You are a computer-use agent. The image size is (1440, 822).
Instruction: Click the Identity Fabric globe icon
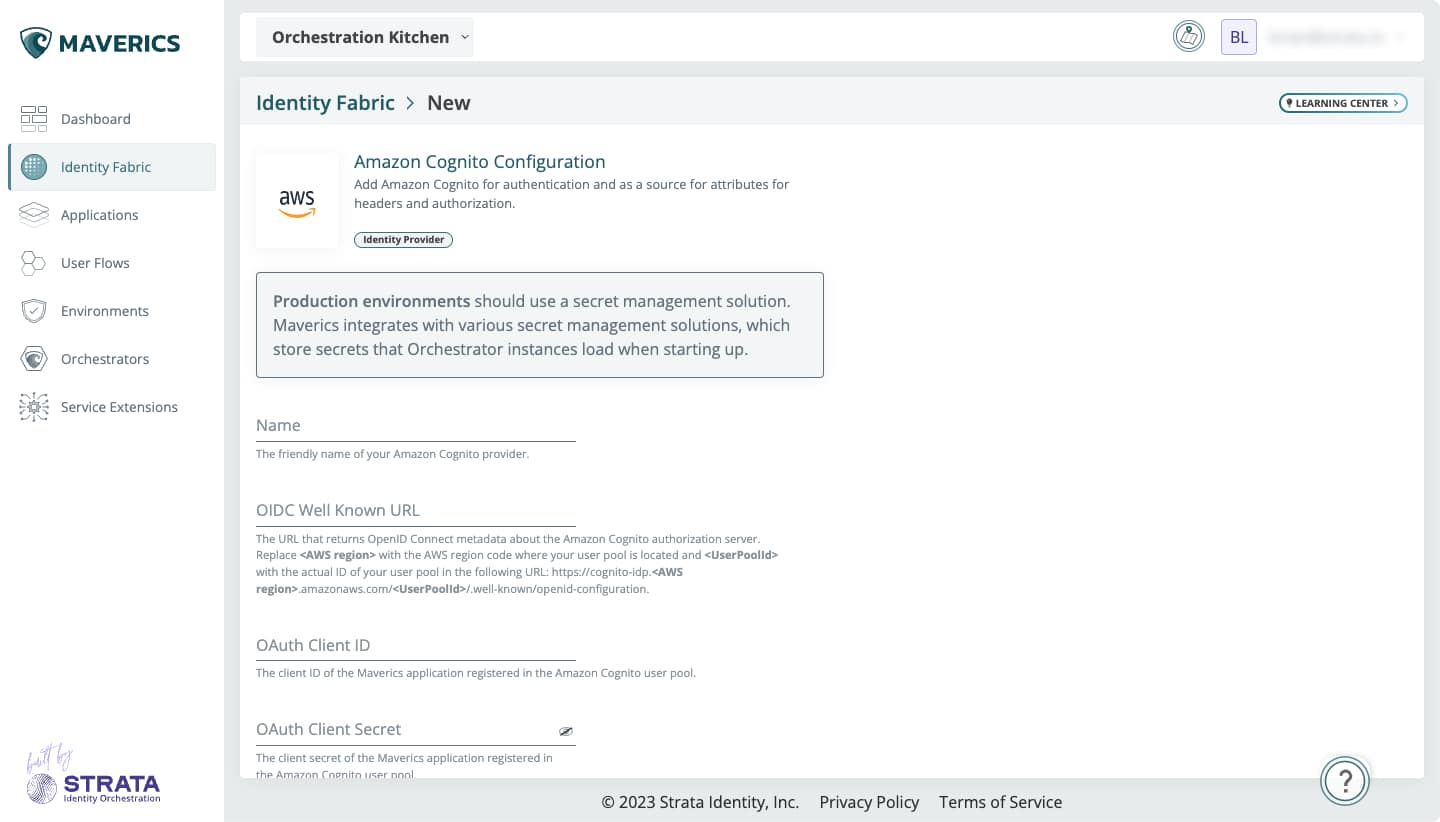[34, 167]
